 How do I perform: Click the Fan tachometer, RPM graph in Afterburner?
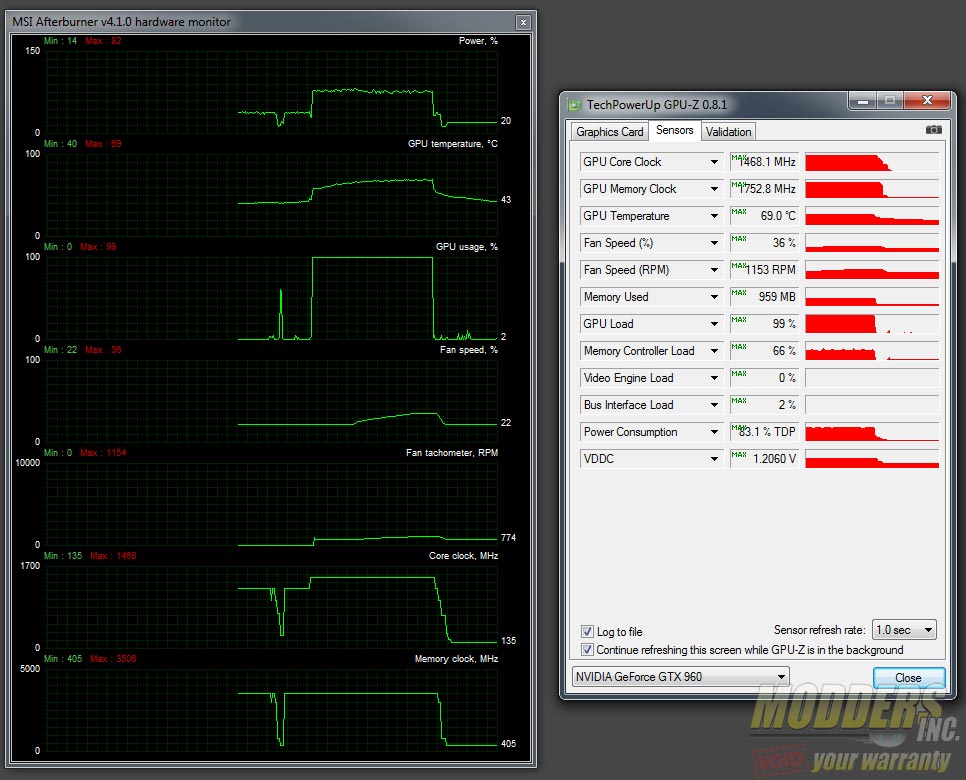pos(271,503)
